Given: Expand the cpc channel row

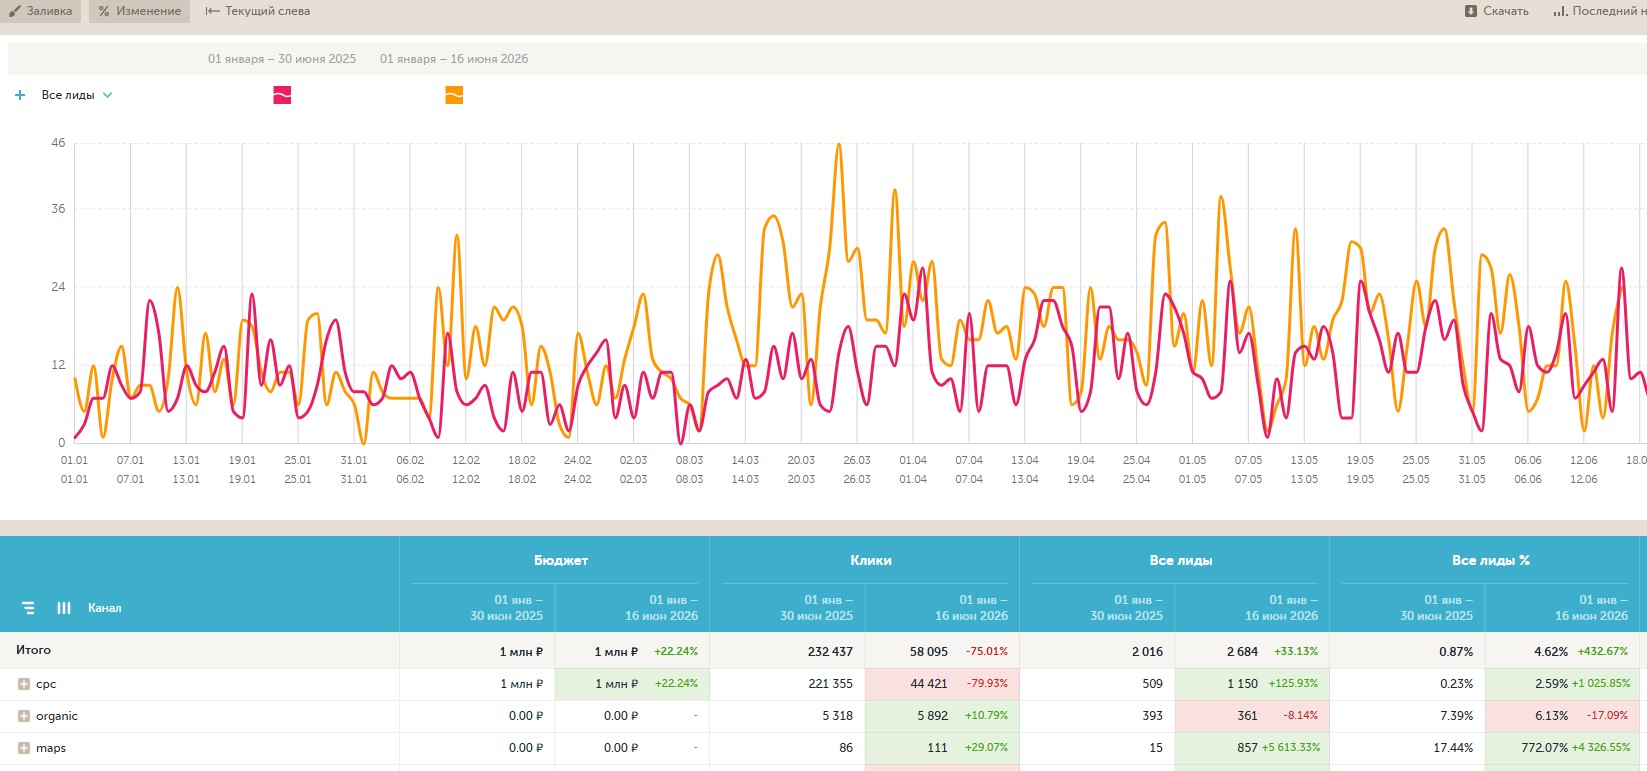Looking at the screenshot, I should tap(24, 684).
